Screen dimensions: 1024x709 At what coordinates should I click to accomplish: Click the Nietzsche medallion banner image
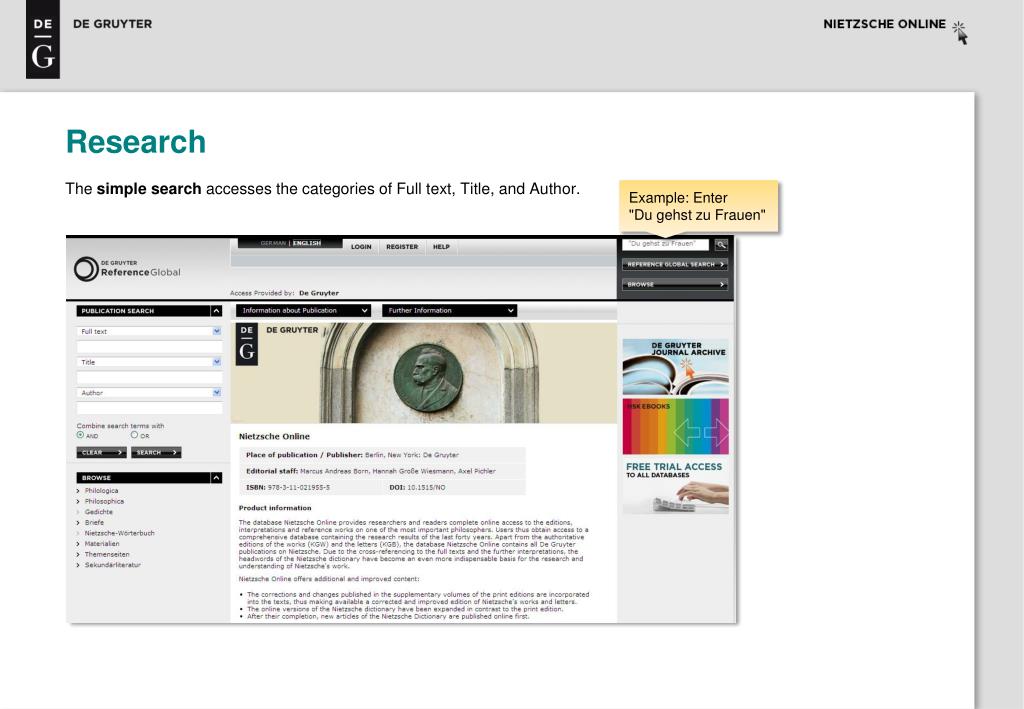pos(424,373)
